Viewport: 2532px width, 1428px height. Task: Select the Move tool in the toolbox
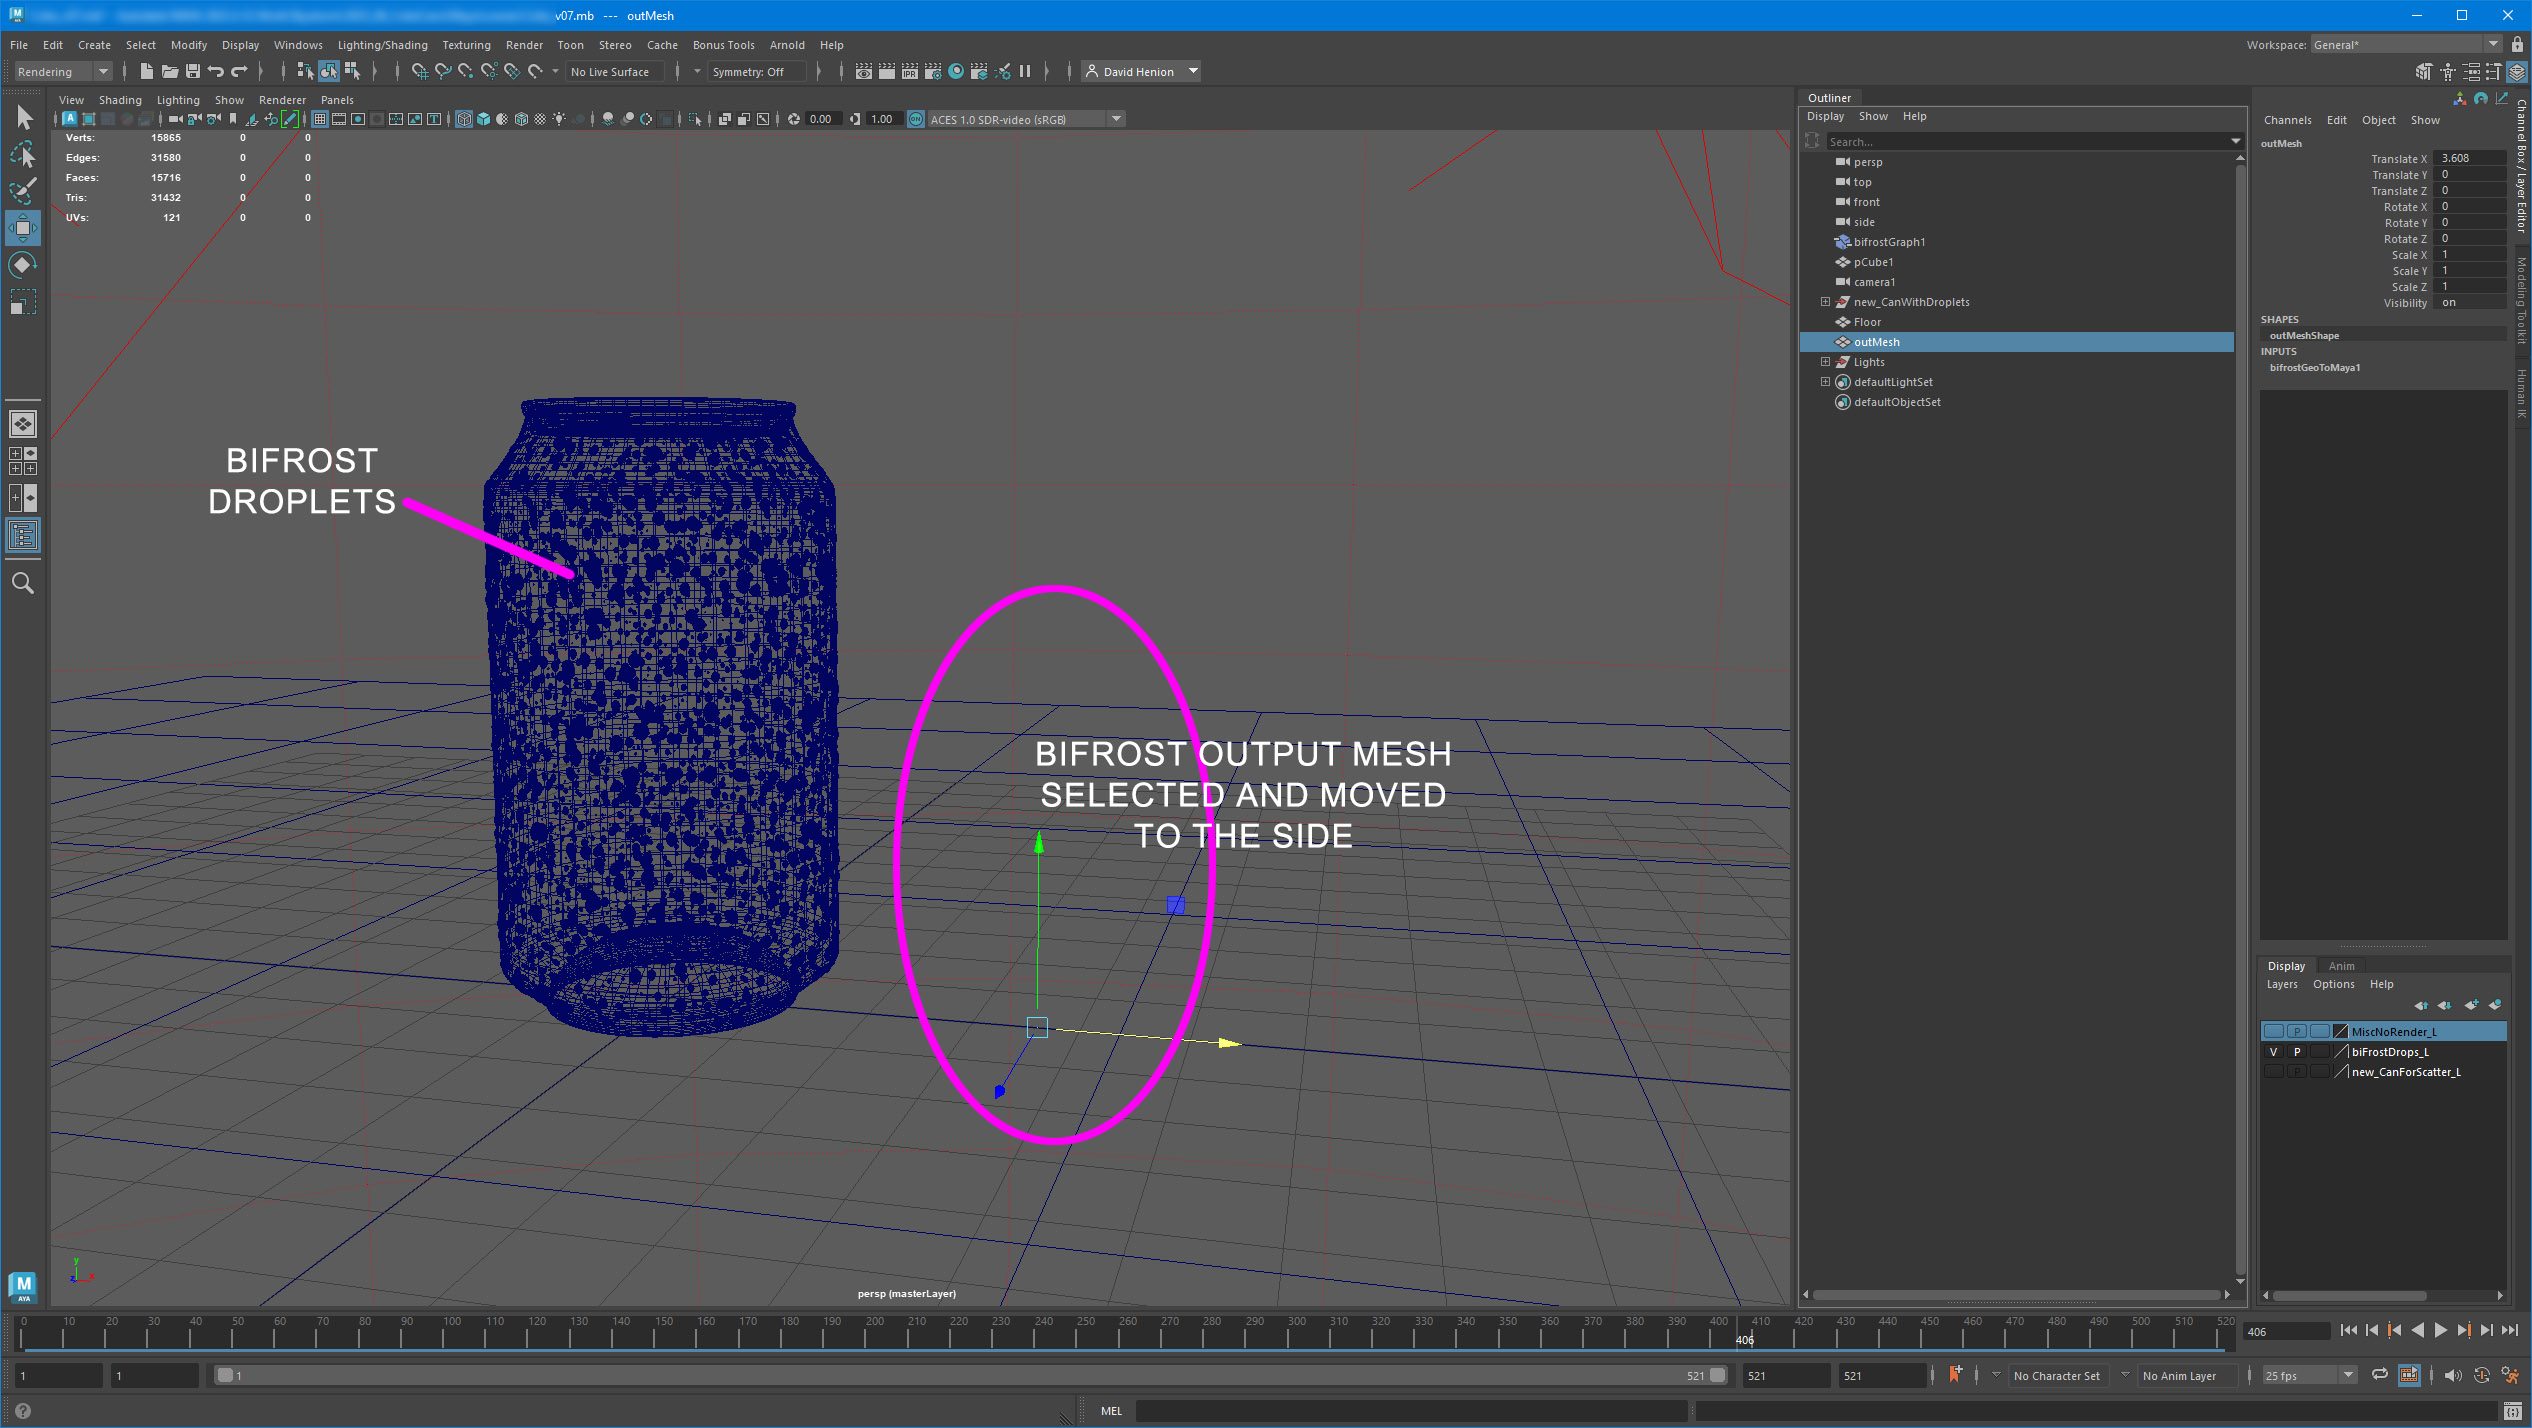point(23,226)
